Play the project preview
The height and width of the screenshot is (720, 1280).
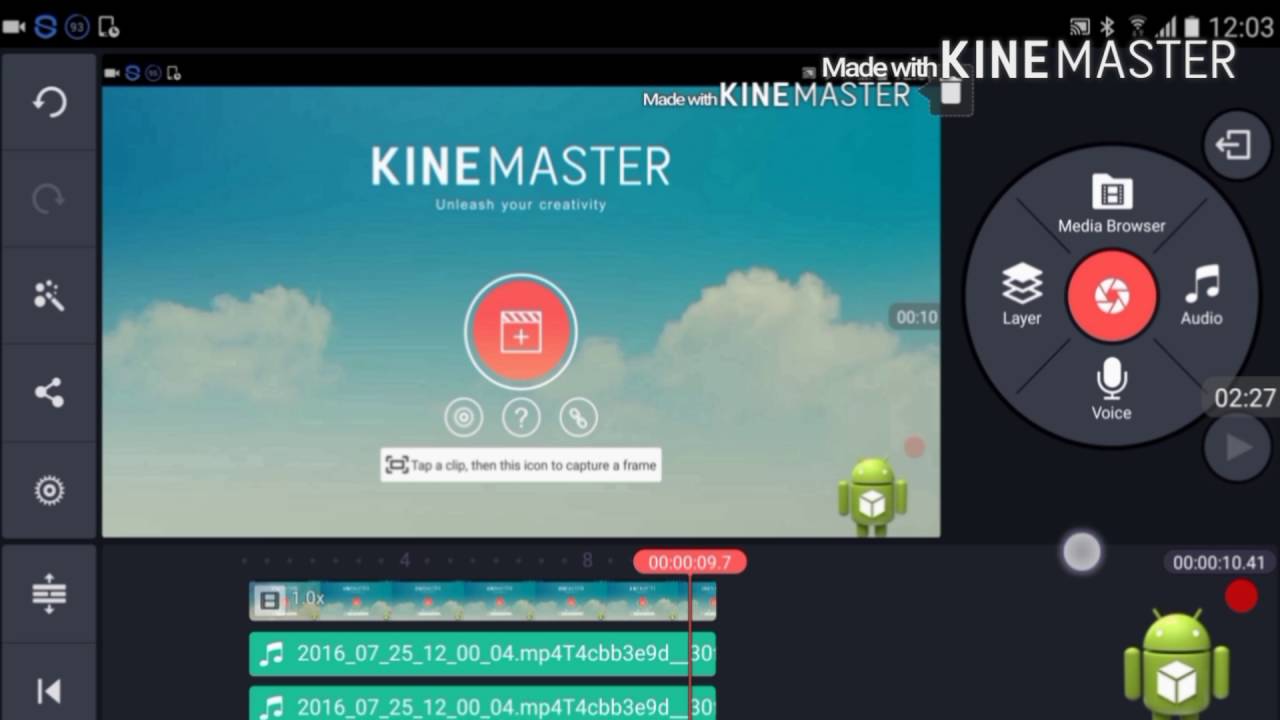pos(1237,447)
